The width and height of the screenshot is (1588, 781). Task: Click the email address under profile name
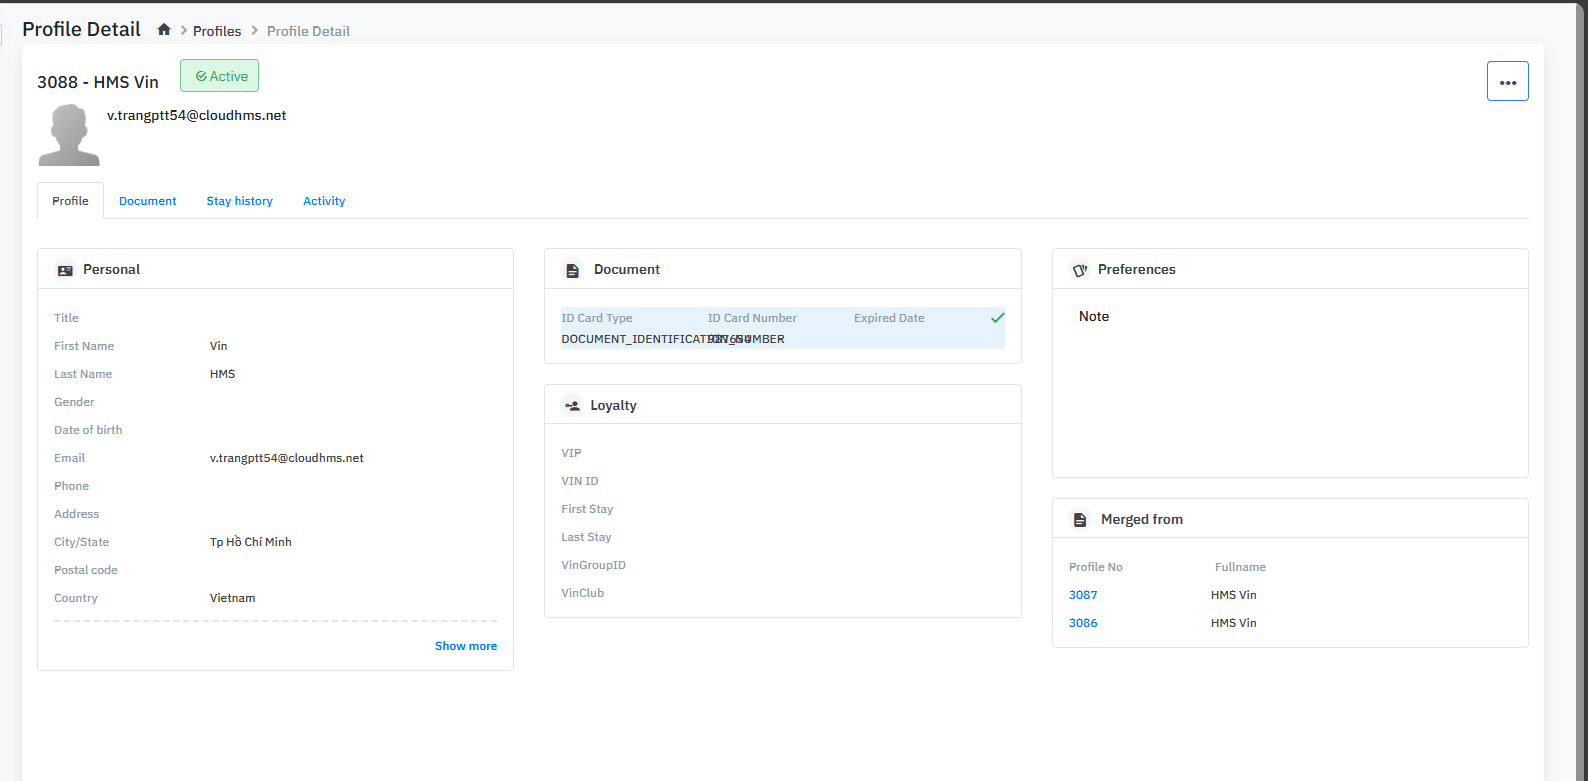pos(197,115)
